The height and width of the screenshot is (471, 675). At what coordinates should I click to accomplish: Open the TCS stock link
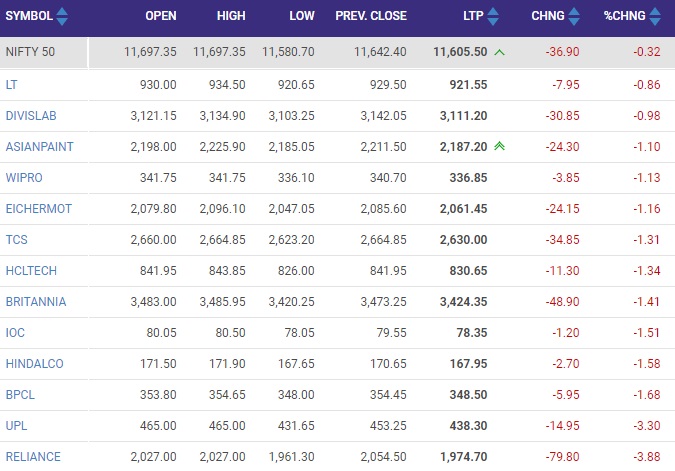17,239
